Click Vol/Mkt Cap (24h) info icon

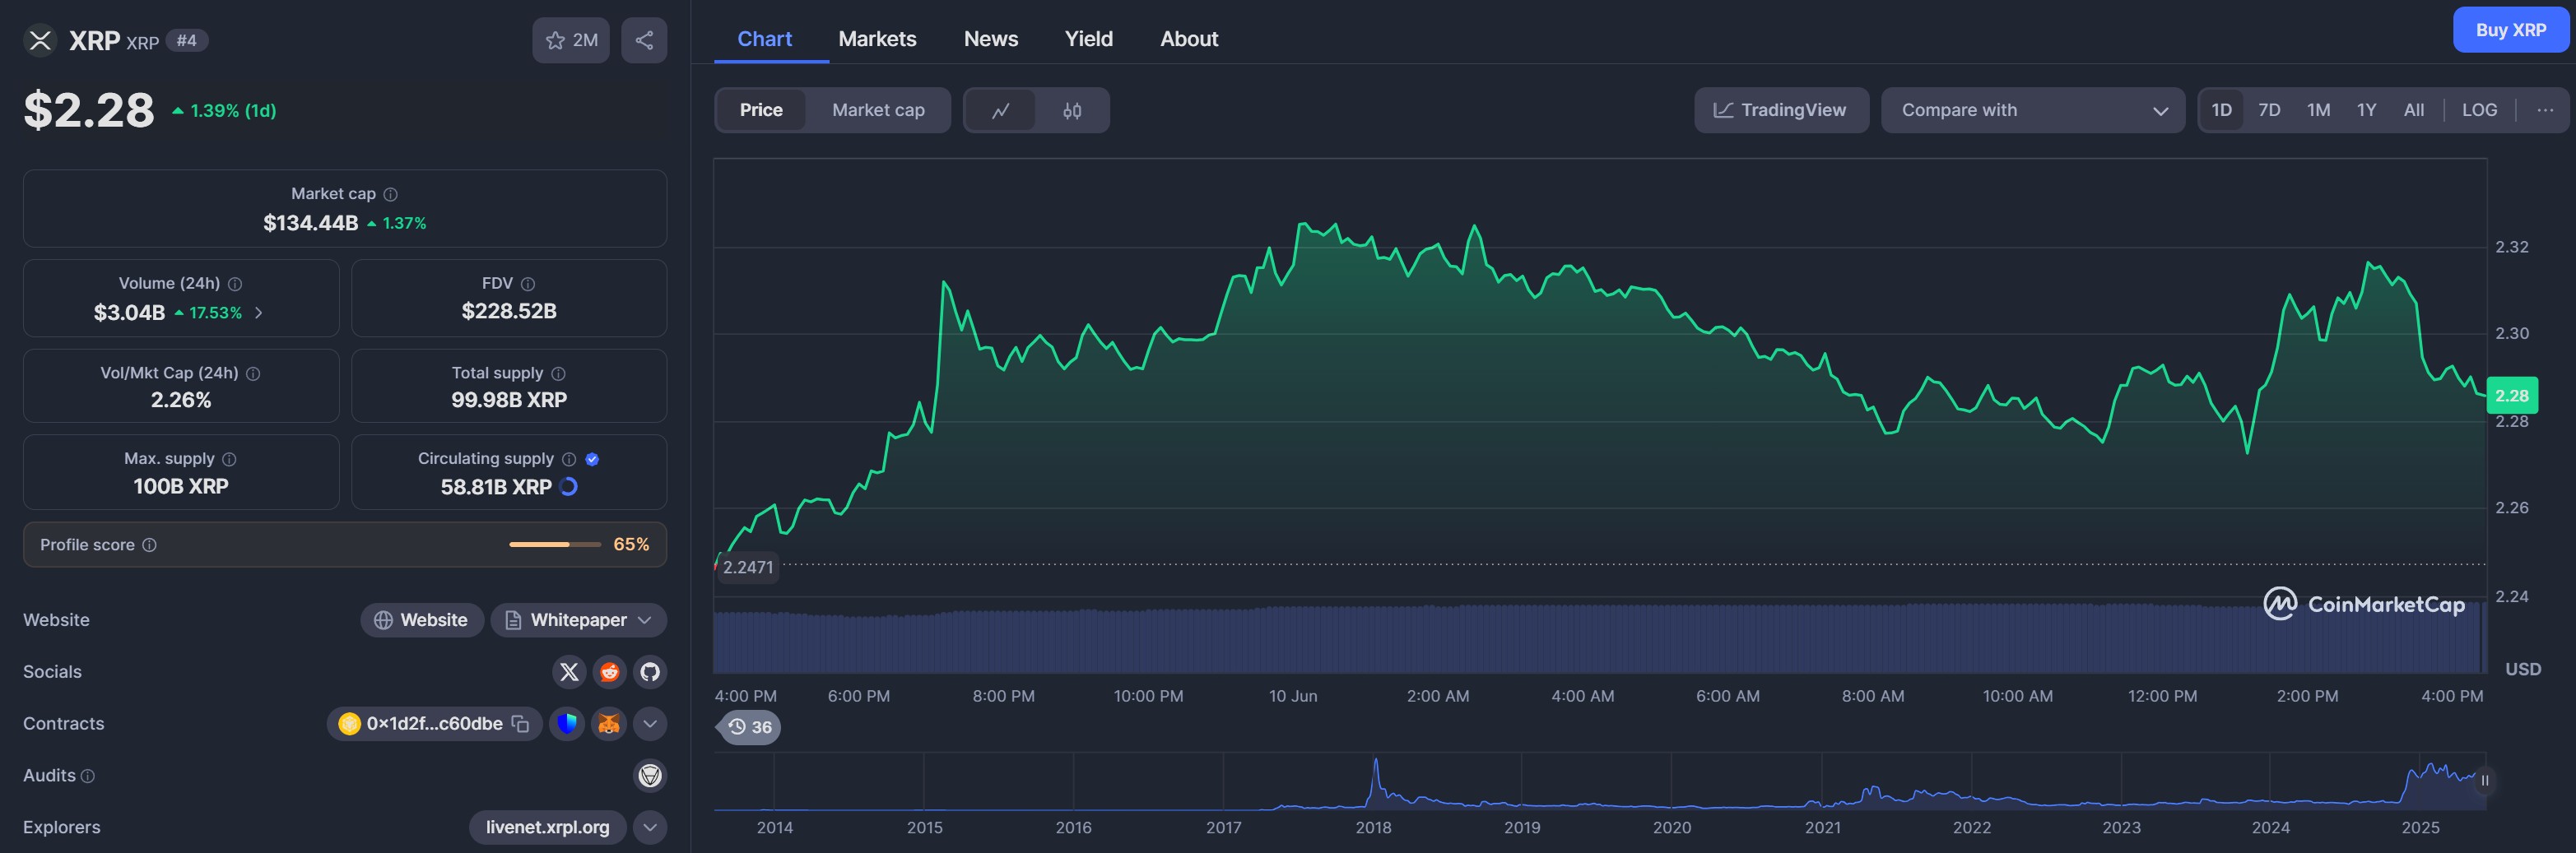coord(253,373)
